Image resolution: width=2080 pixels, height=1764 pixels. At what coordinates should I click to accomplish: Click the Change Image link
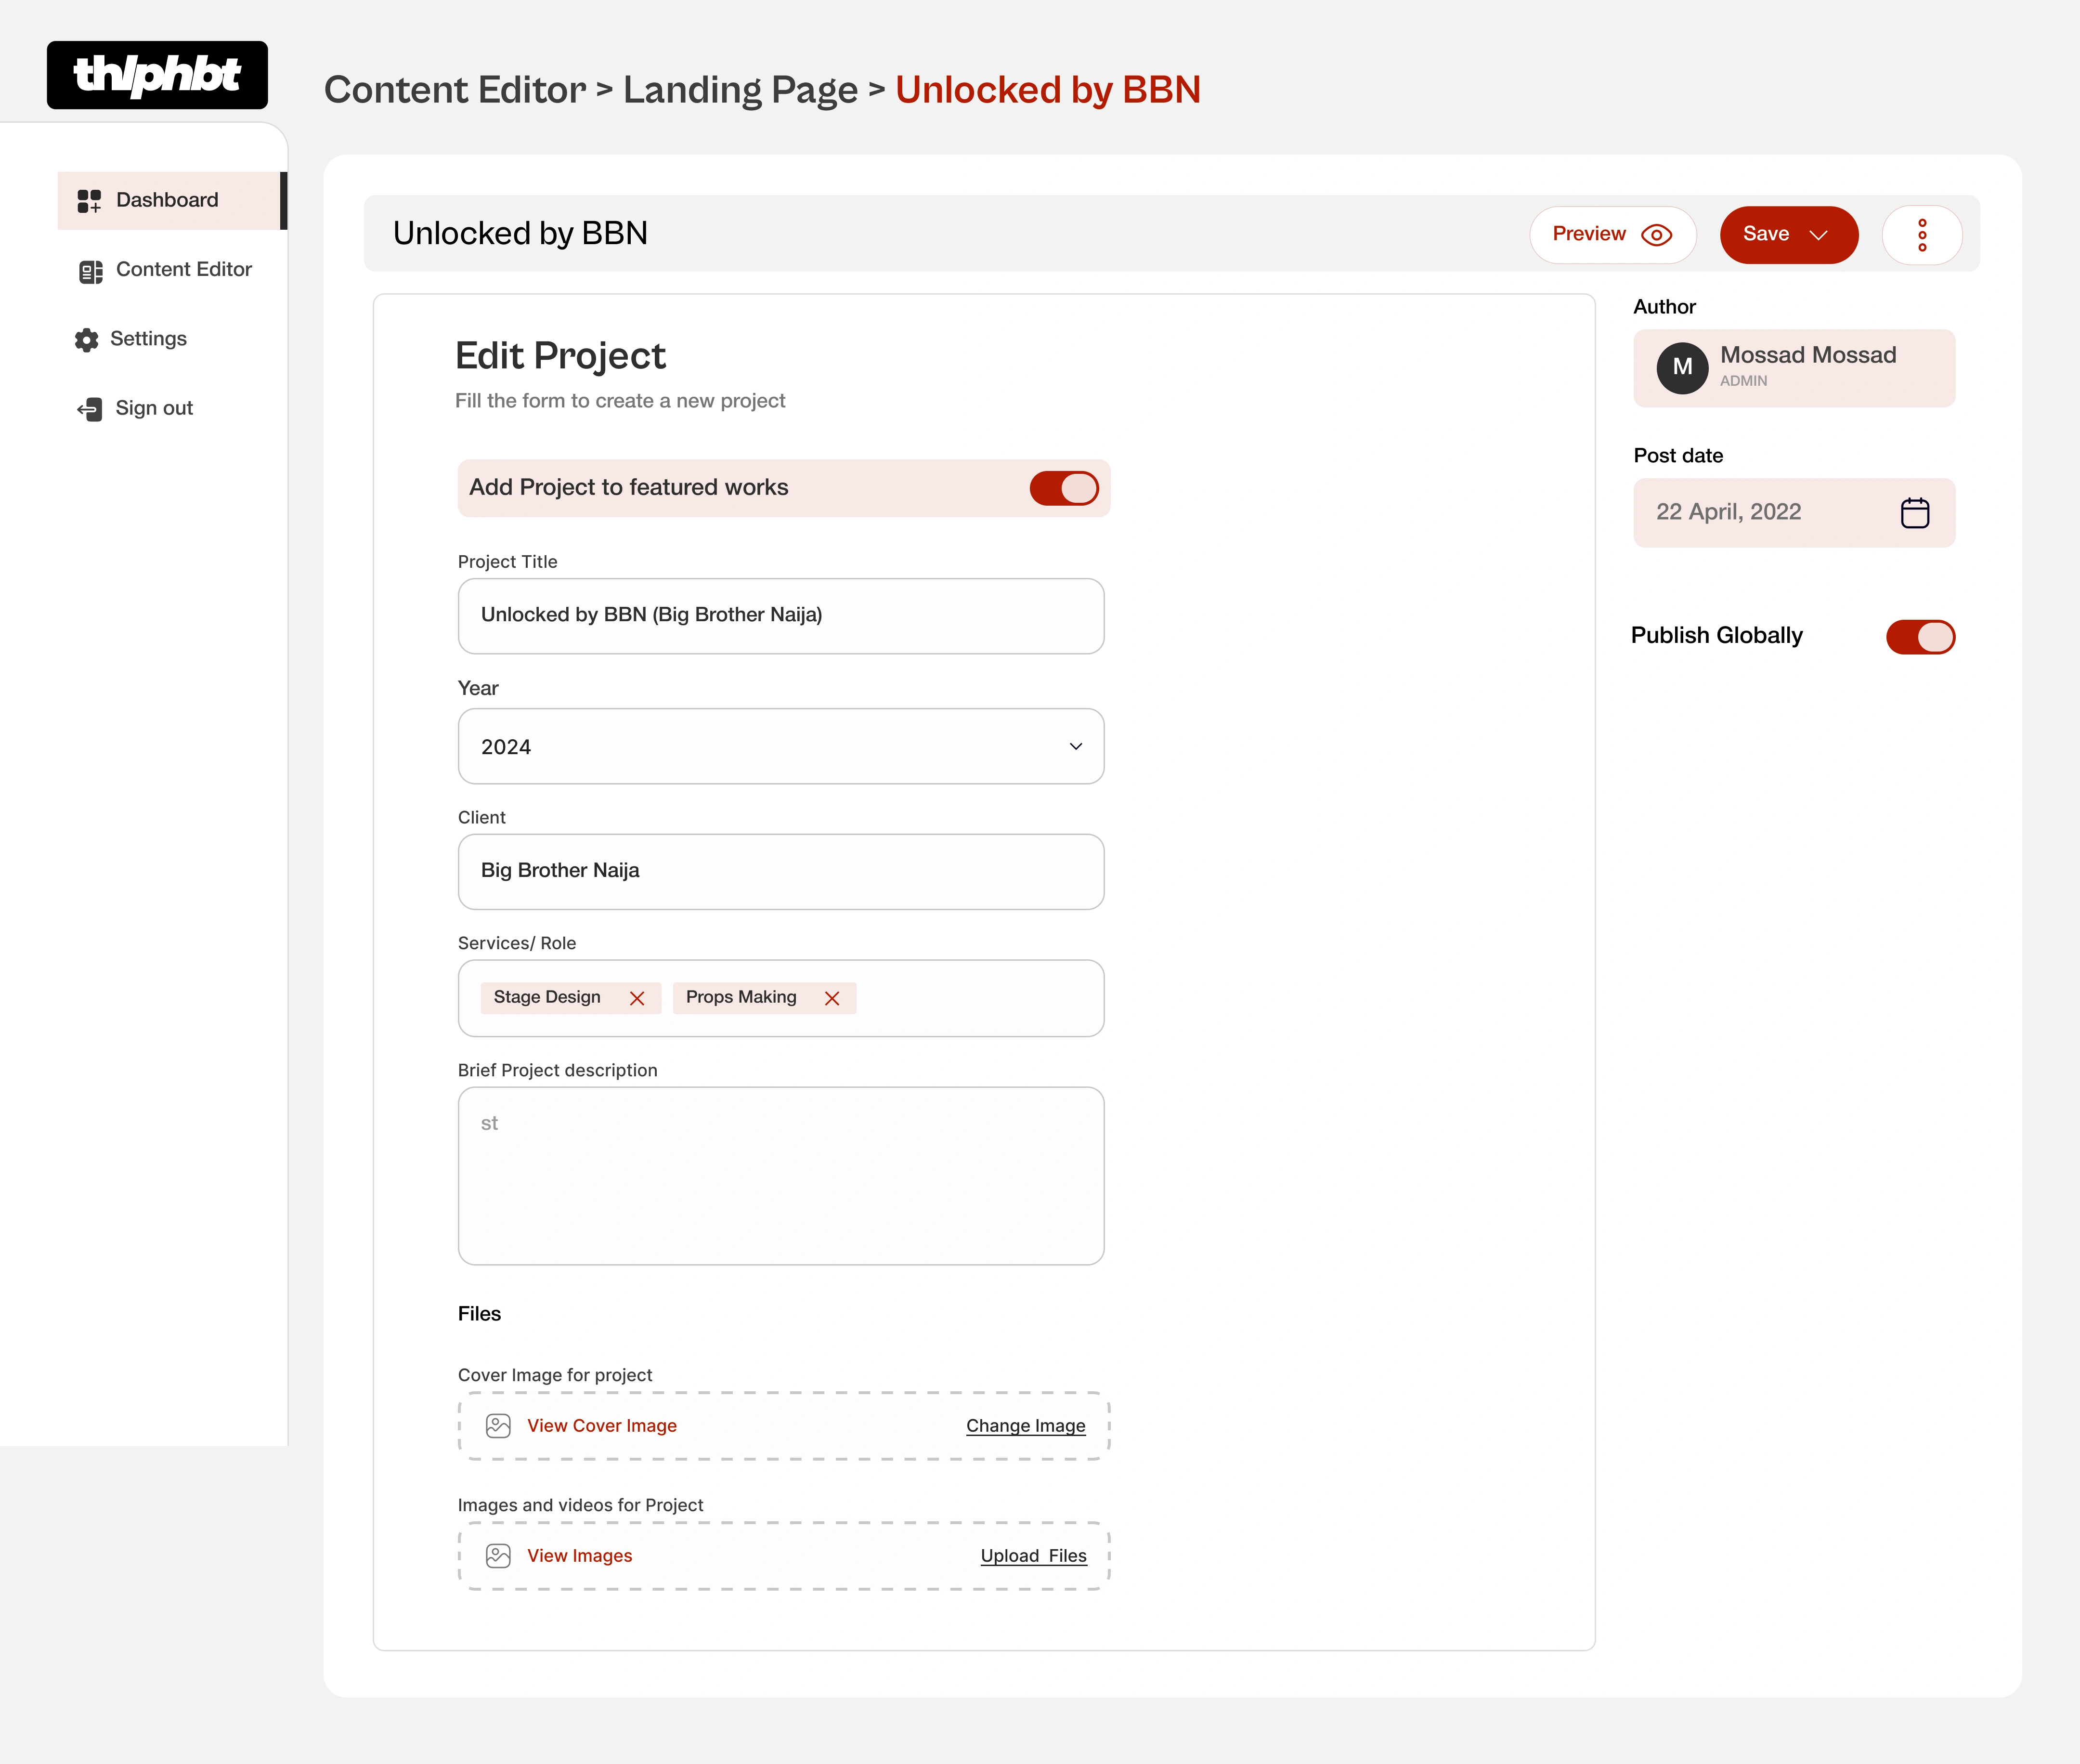point(1025,1425)
